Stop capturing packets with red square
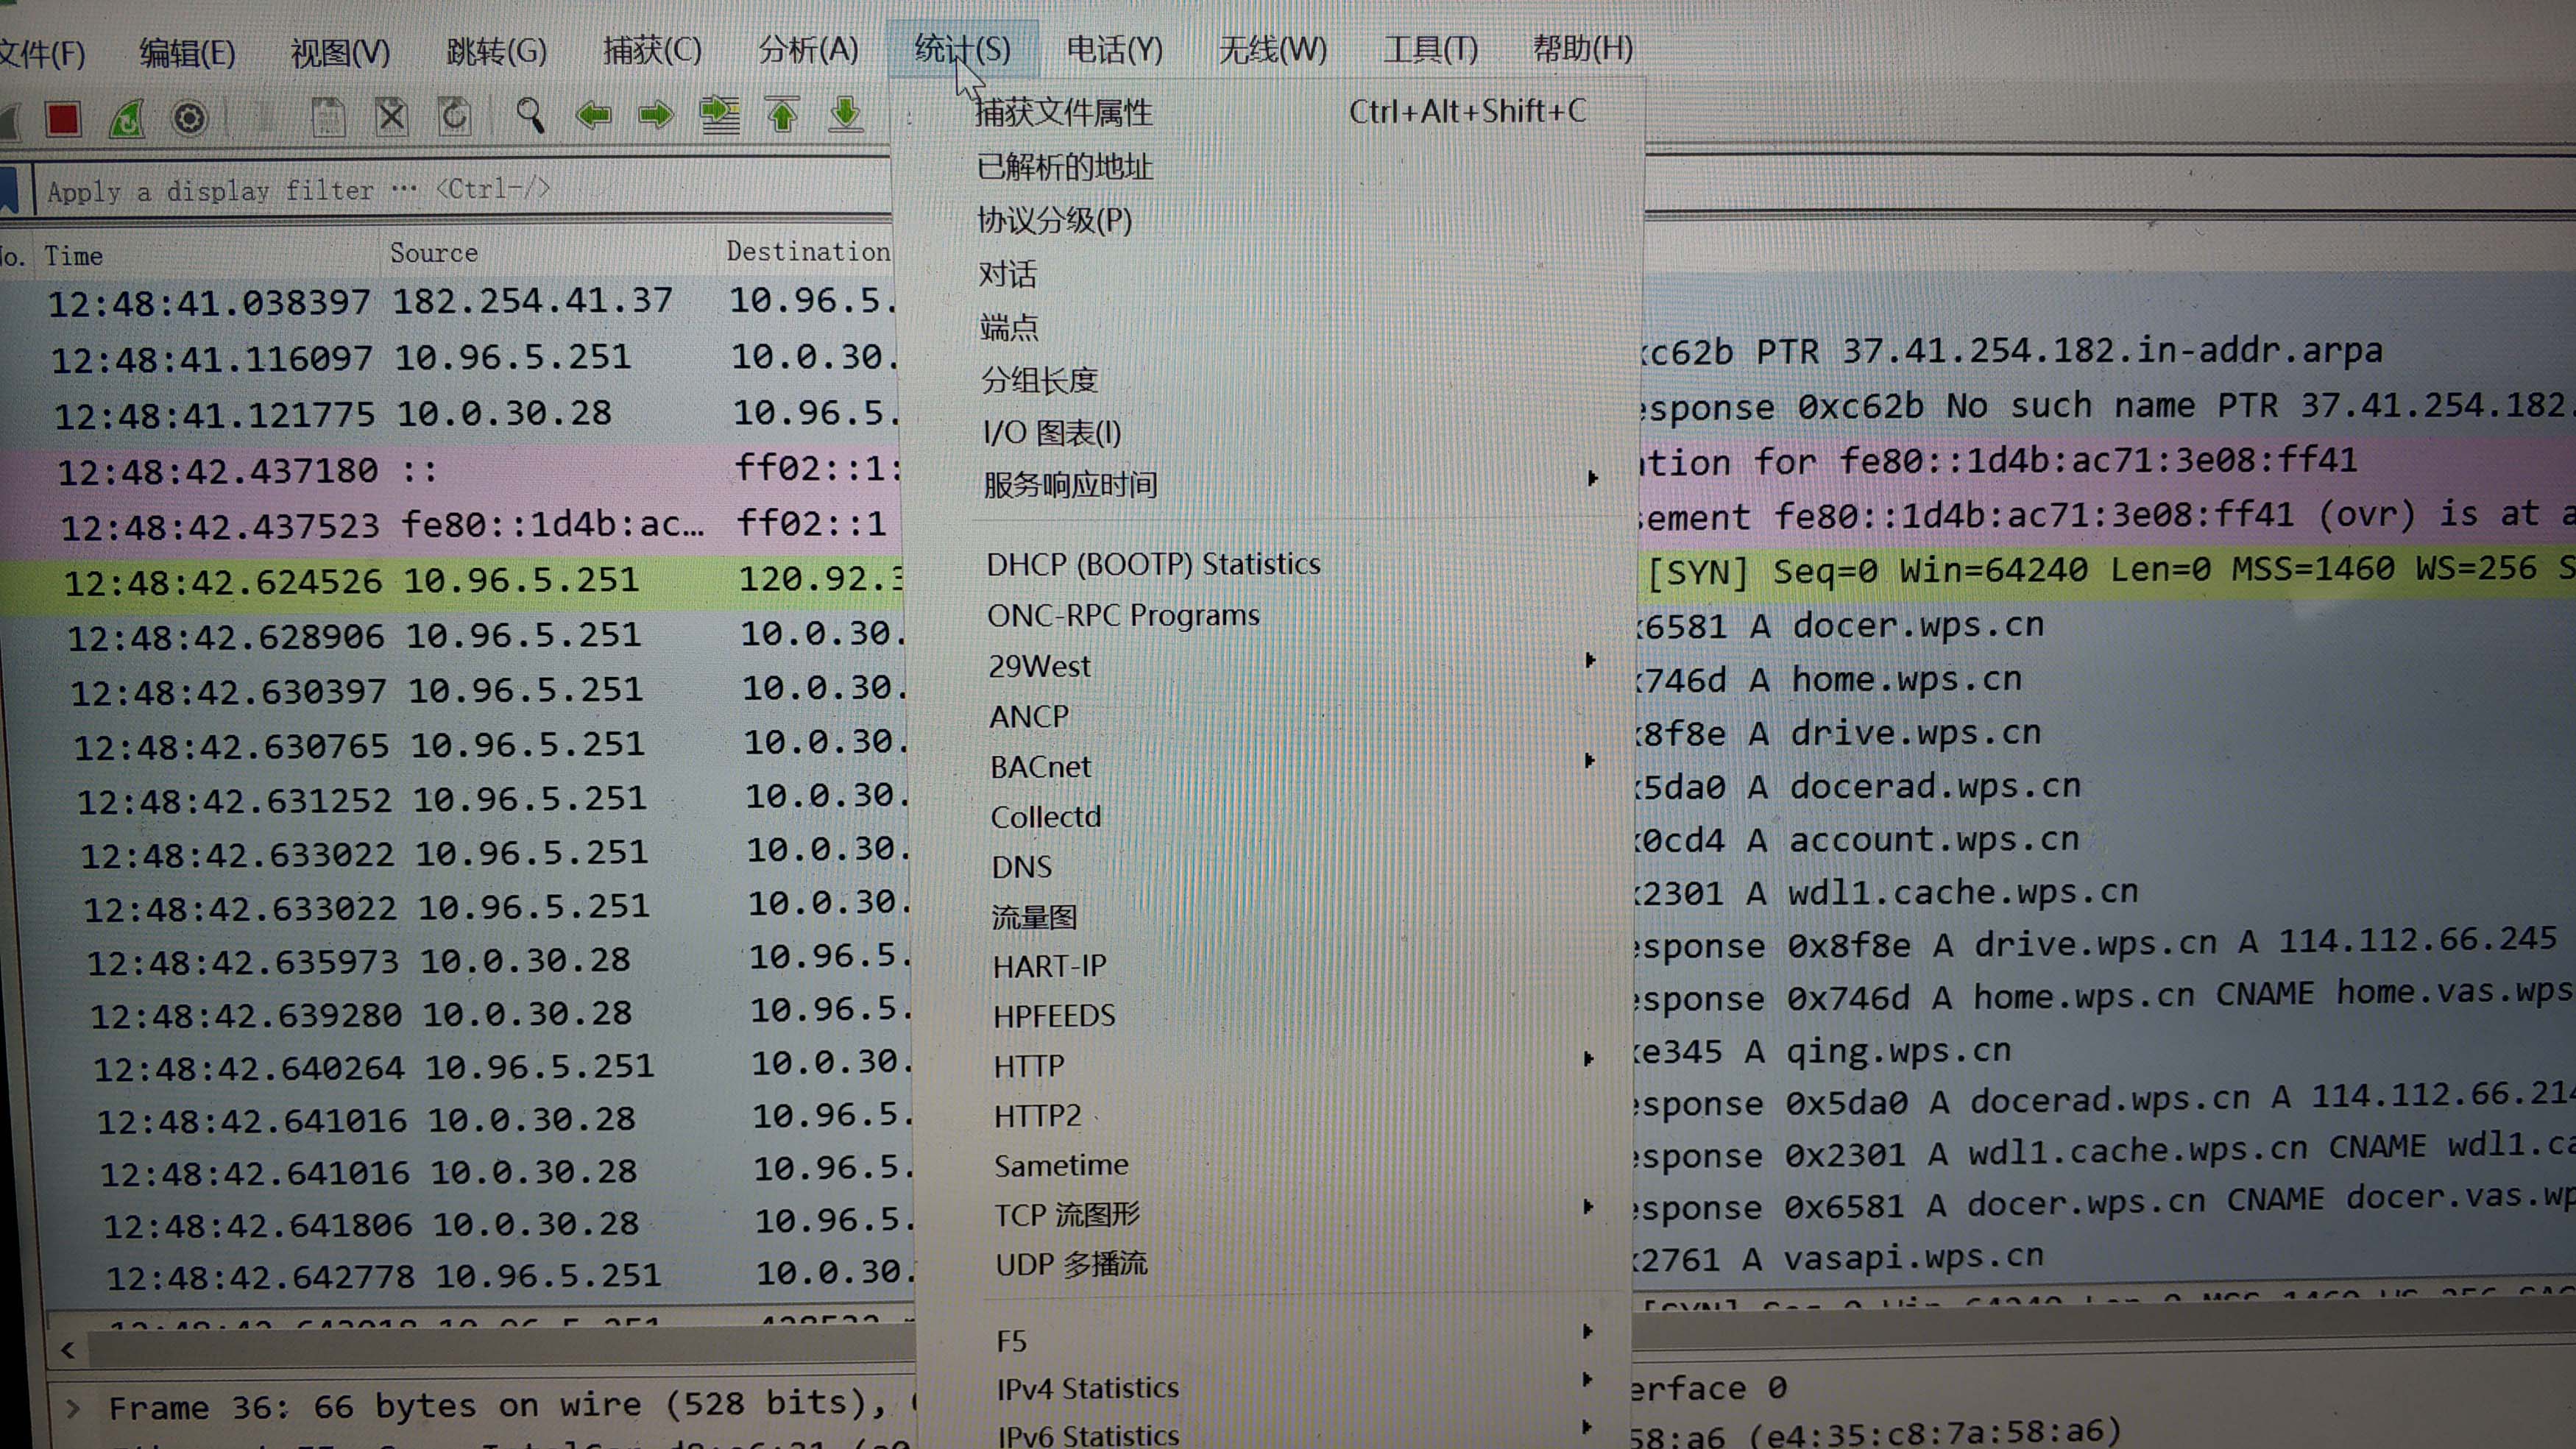Viewport: 2576px width, 1449px height. click(63, 119)
